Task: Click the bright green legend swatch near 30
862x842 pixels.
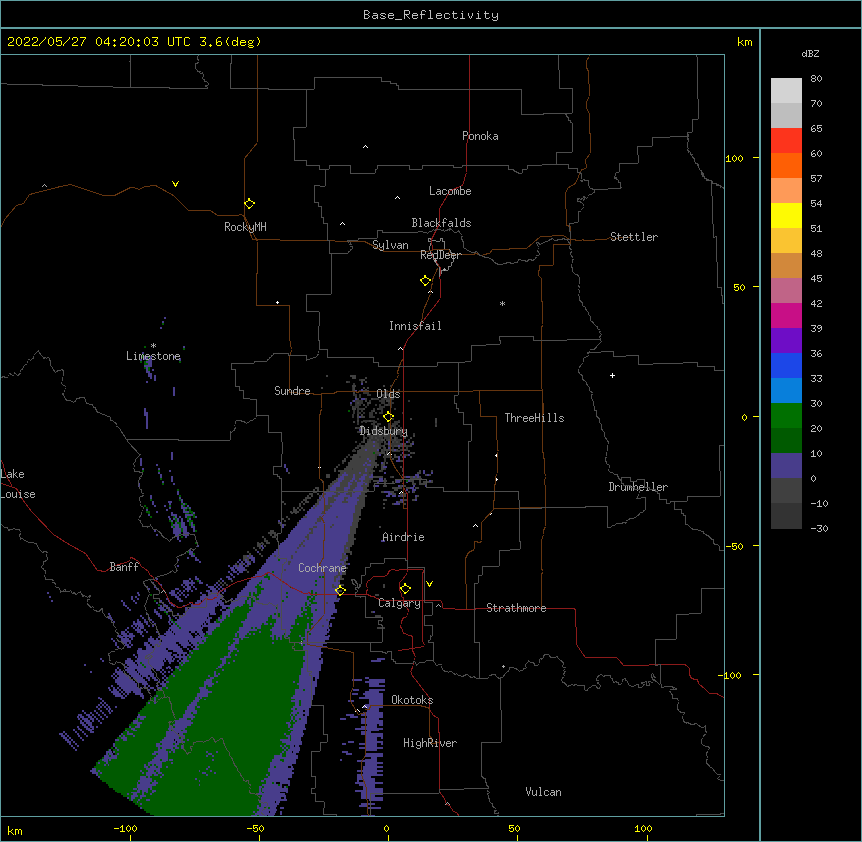Action: pos(786,416)
